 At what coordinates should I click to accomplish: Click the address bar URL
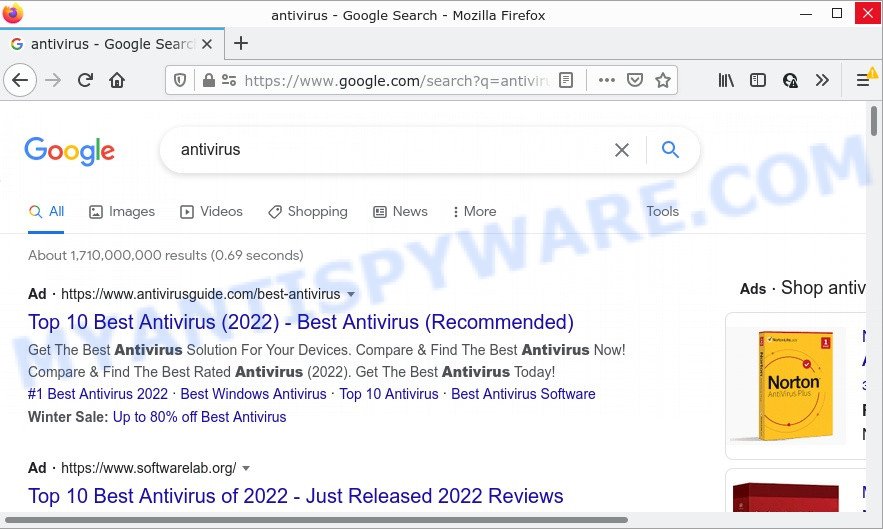click(x=396, y=81)
